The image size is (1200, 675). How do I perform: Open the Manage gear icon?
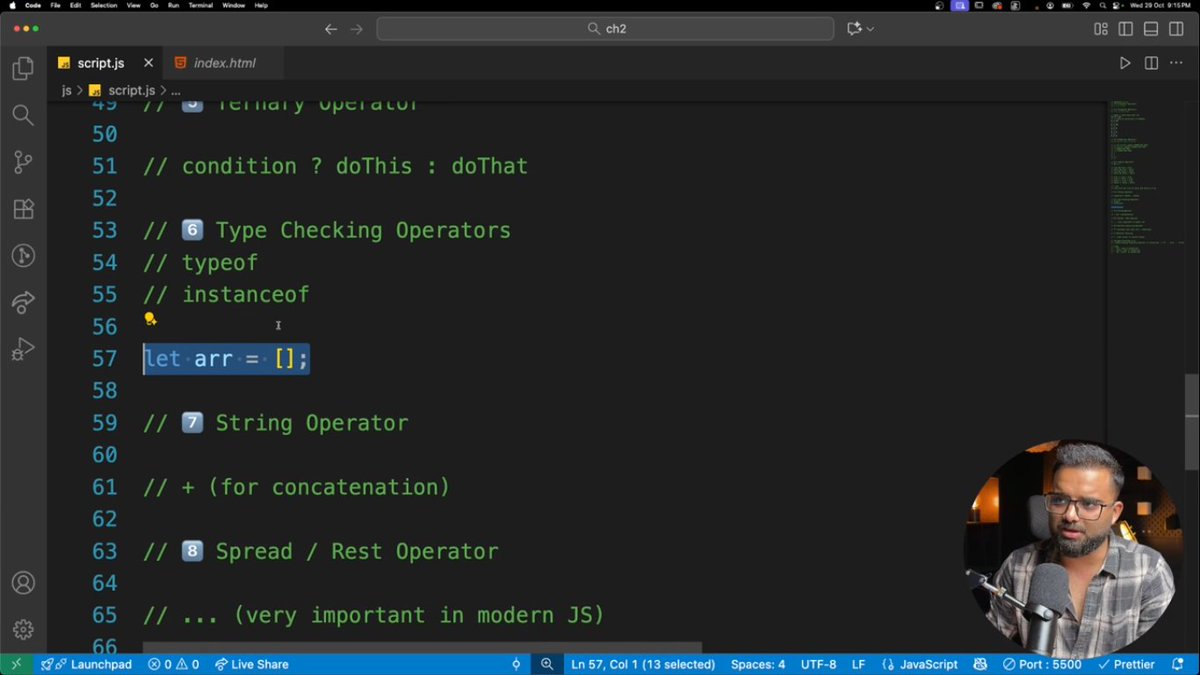pos(23,630)
